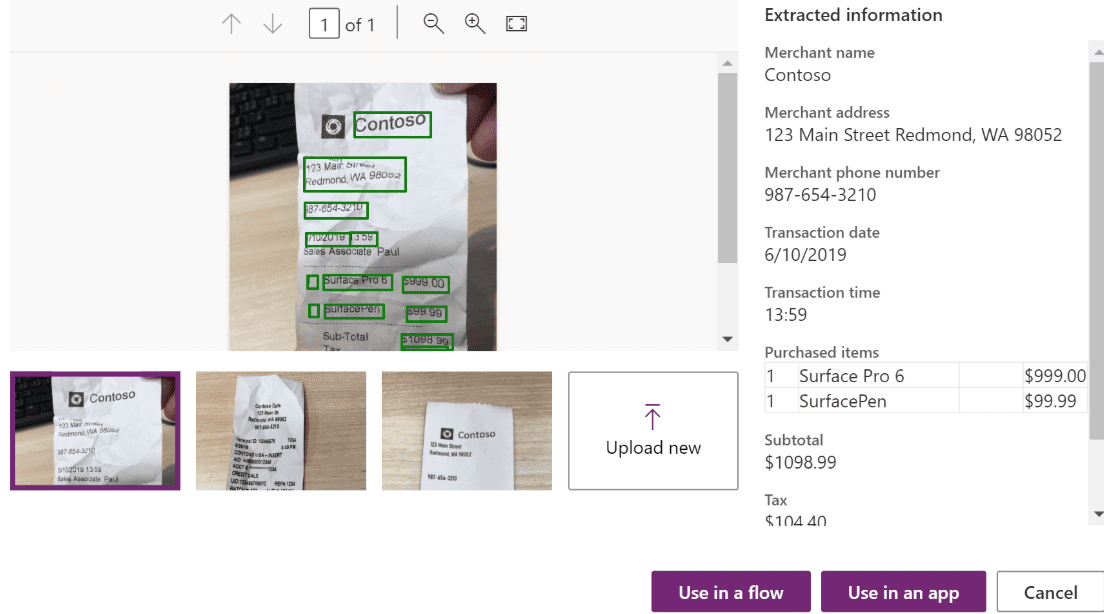Click the Subtotal value $1098.99

(801, 462)
